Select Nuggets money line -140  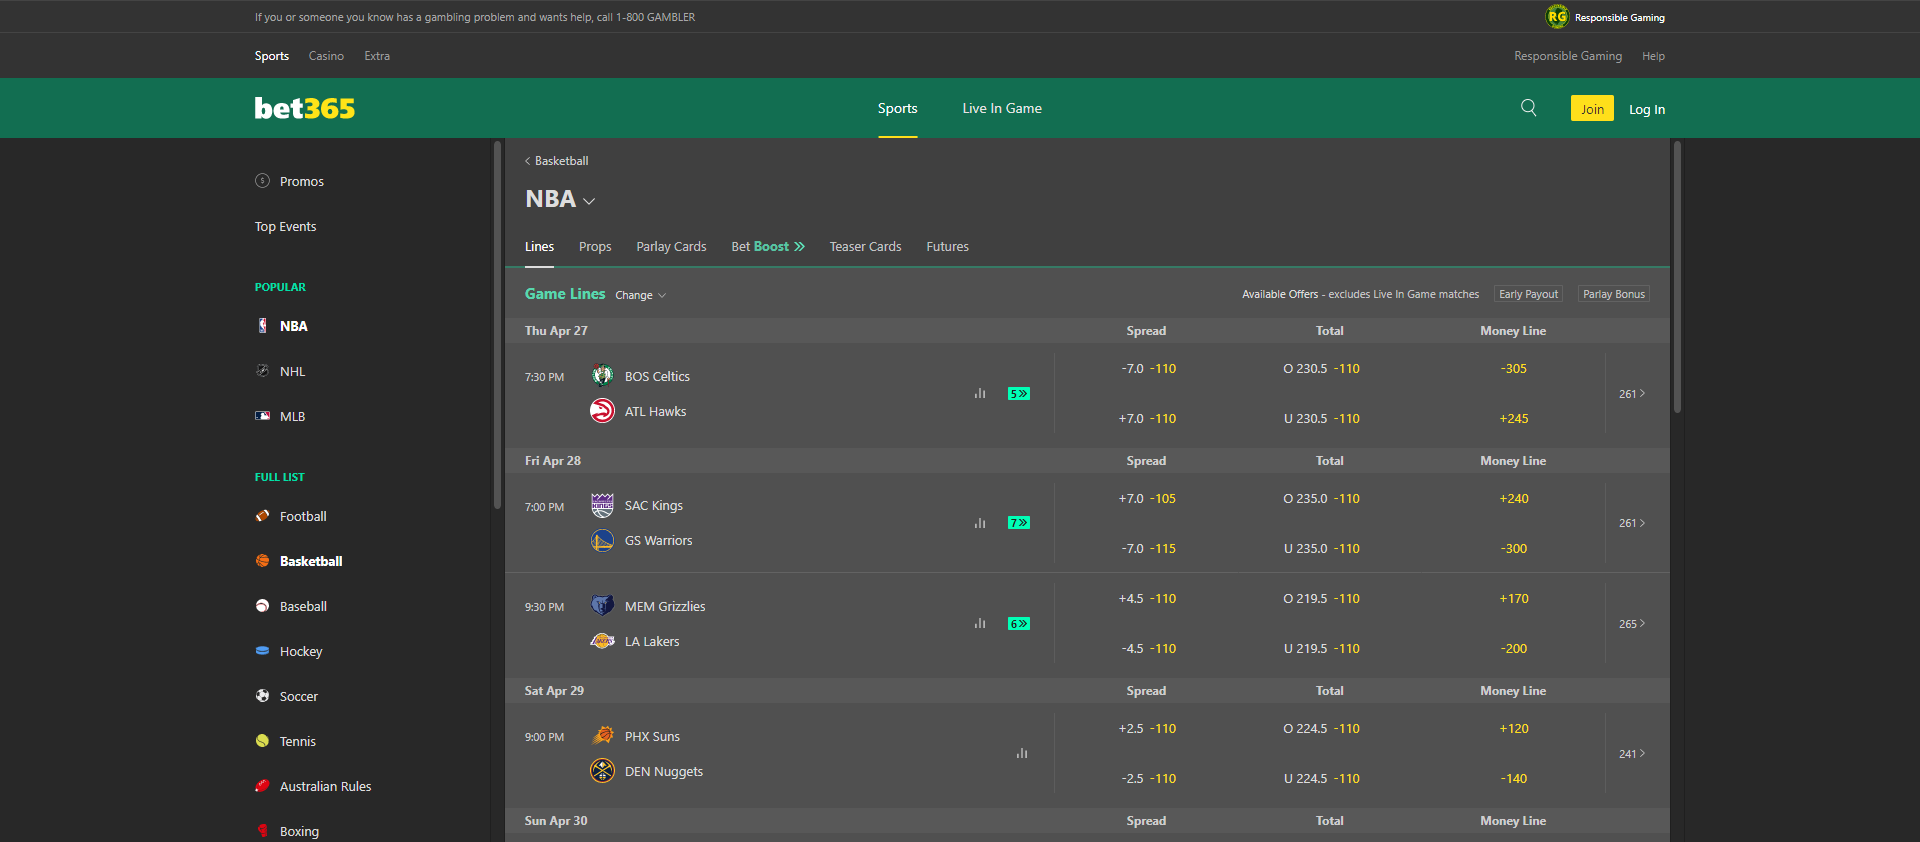[x=1513, y=779]
